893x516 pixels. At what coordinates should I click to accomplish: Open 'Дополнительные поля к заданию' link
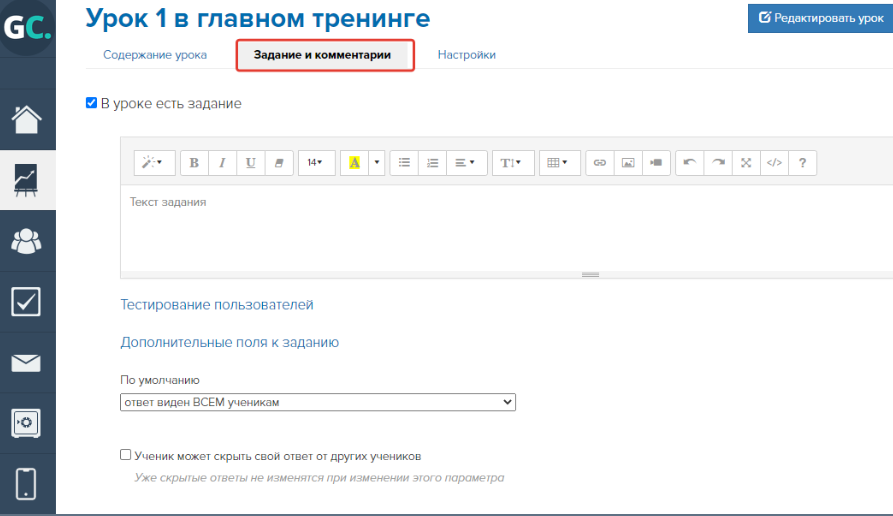(230, 342)
